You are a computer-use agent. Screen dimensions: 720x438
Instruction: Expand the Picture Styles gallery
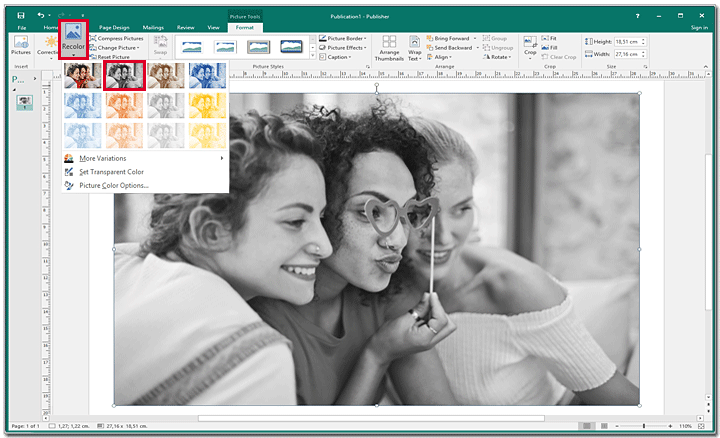[x=313, y=56]
